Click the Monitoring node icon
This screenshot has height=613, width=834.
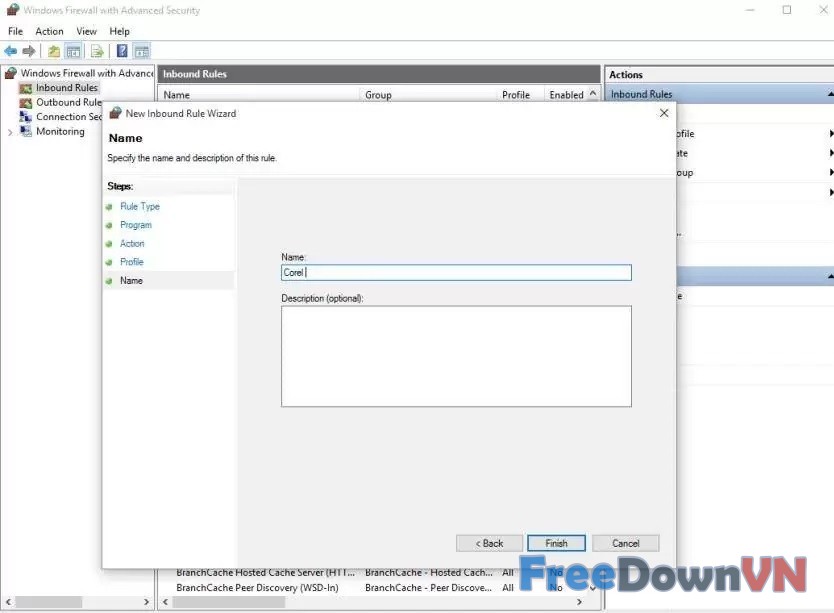point(26,132)
